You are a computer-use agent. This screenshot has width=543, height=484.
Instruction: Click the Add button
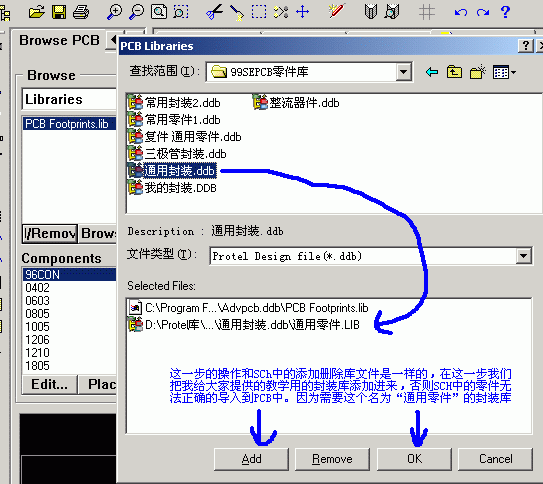(251, 459)
